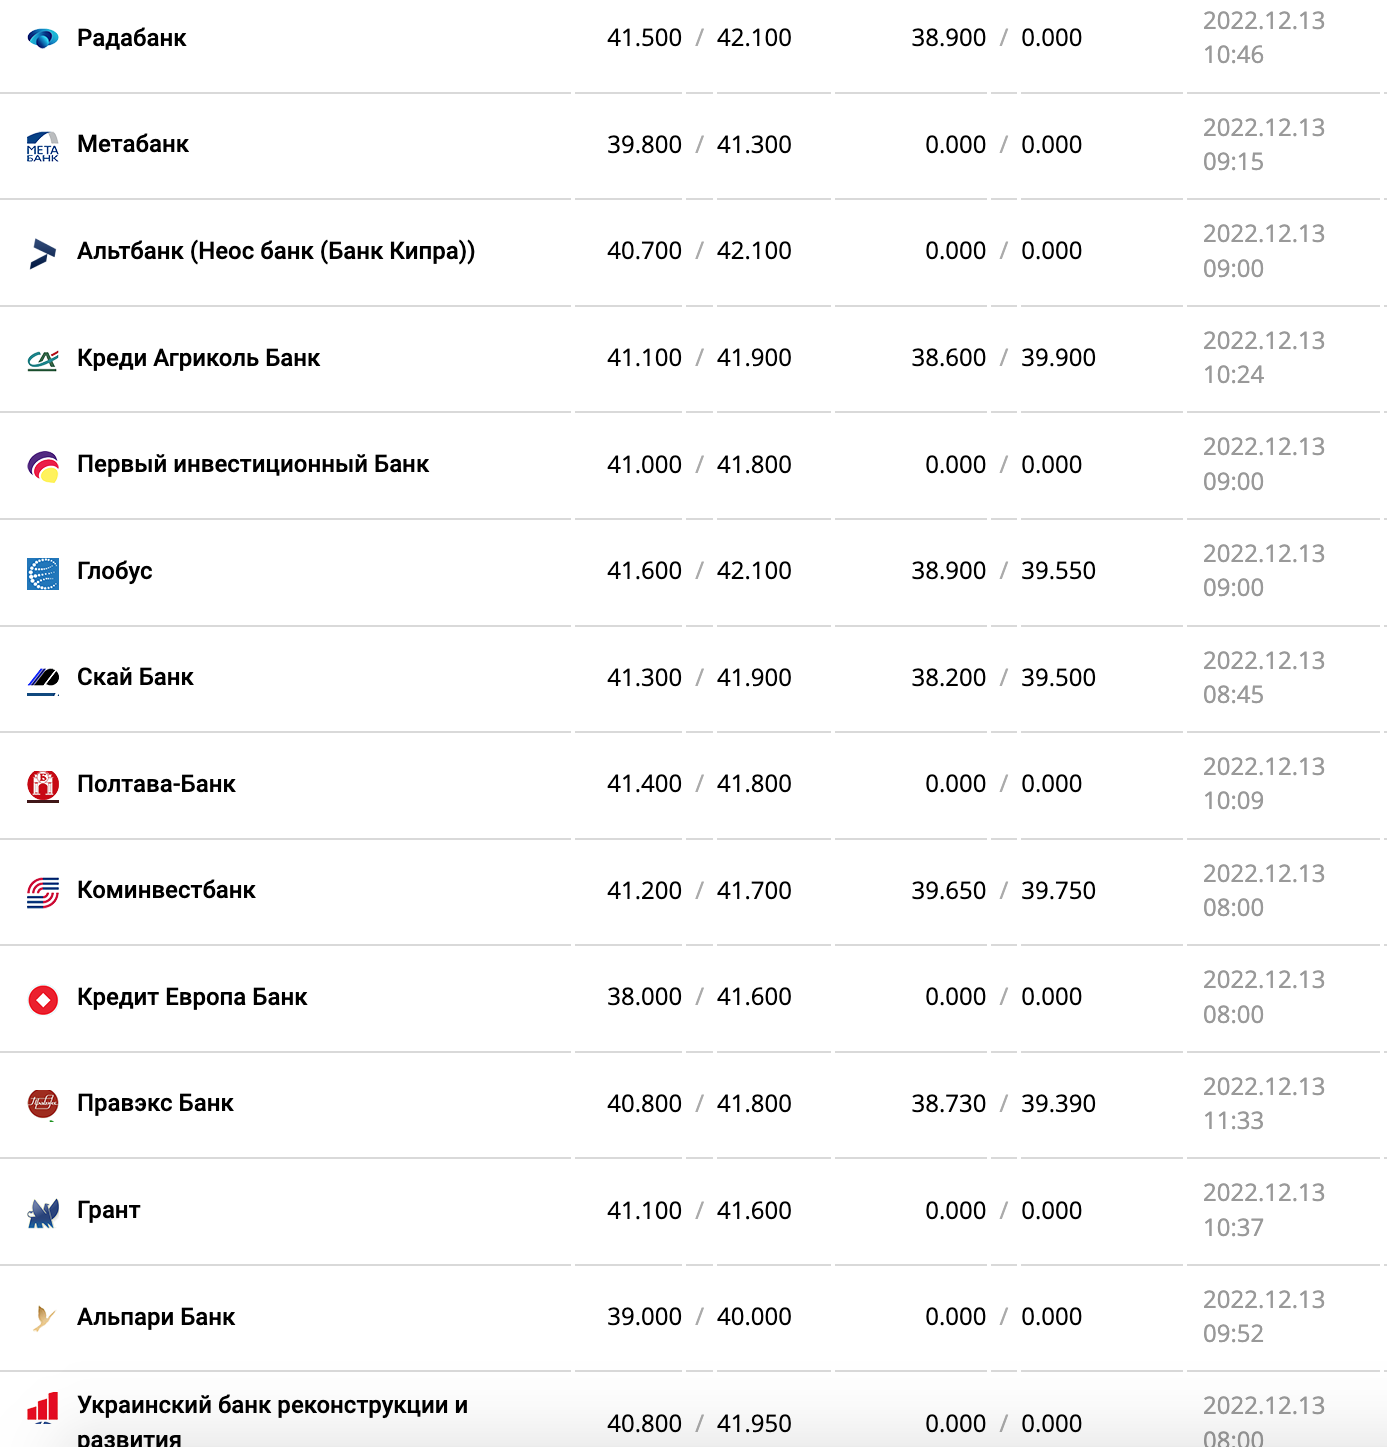Open the Метабанк bank link
The image size is (1387, 1447).
(133, 144)
